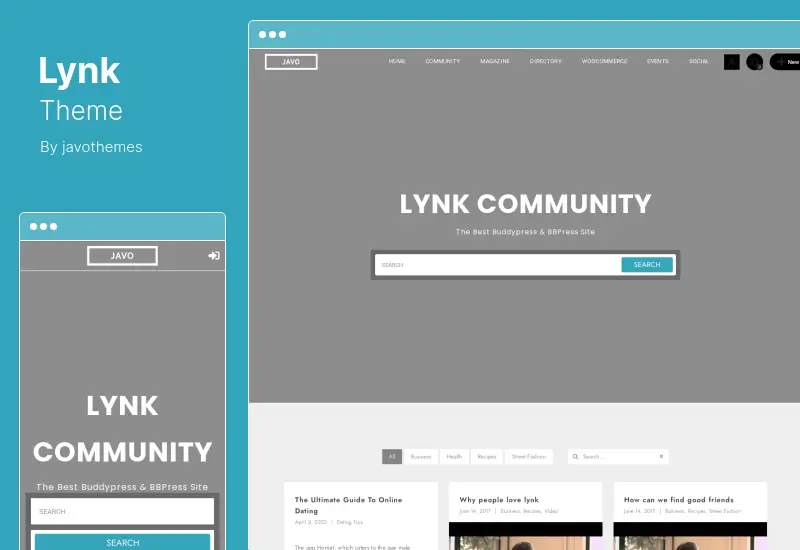Viewport: 800px width, 550px height.
Task: Open the COMMUNITY menu item
Action: pos(442,61)
